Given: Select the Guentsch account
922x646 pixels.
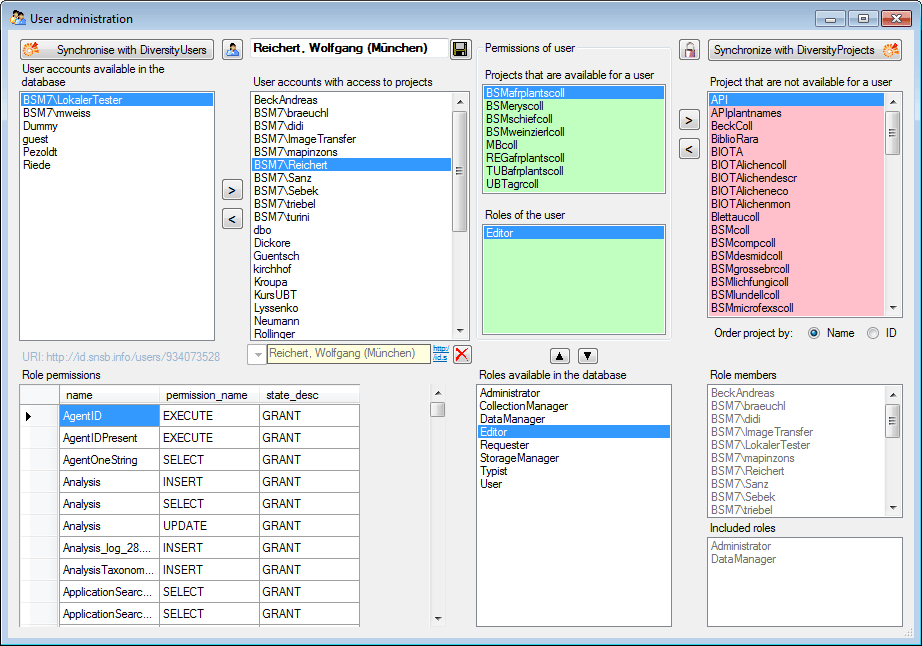Looking at the screenshot, I should tap(352, 256).
